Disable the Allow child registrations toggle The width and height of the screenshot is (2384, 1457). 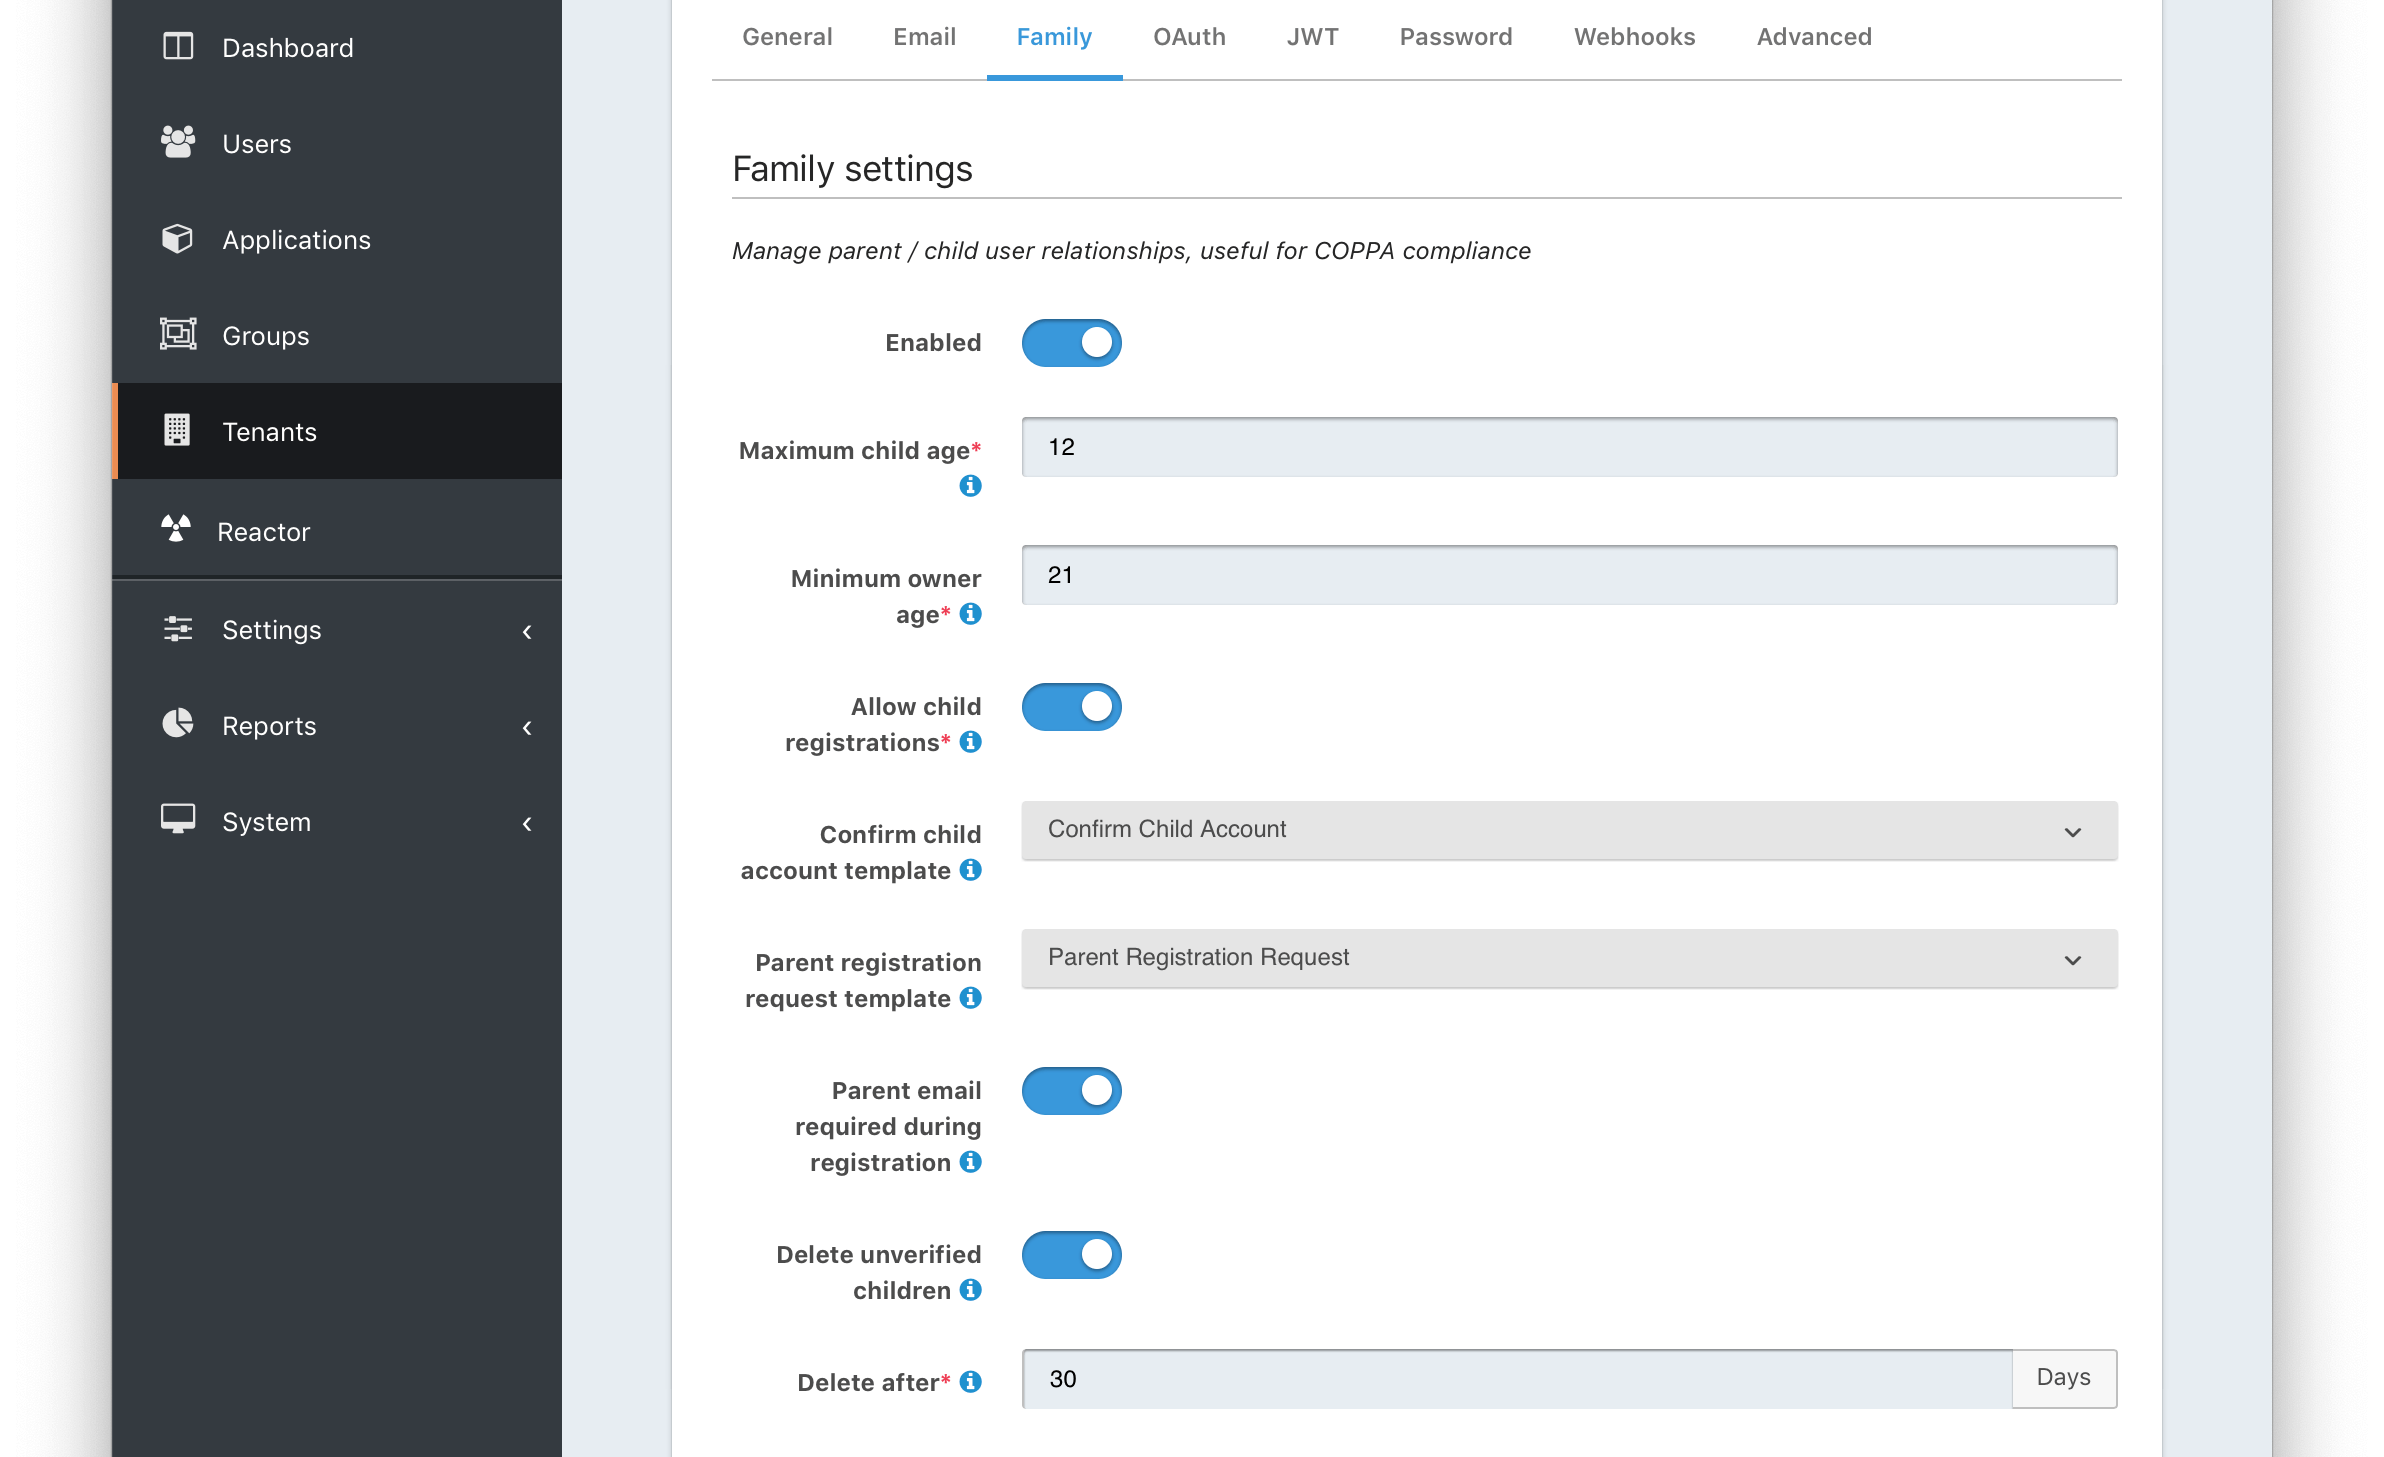click(1071, 706)
